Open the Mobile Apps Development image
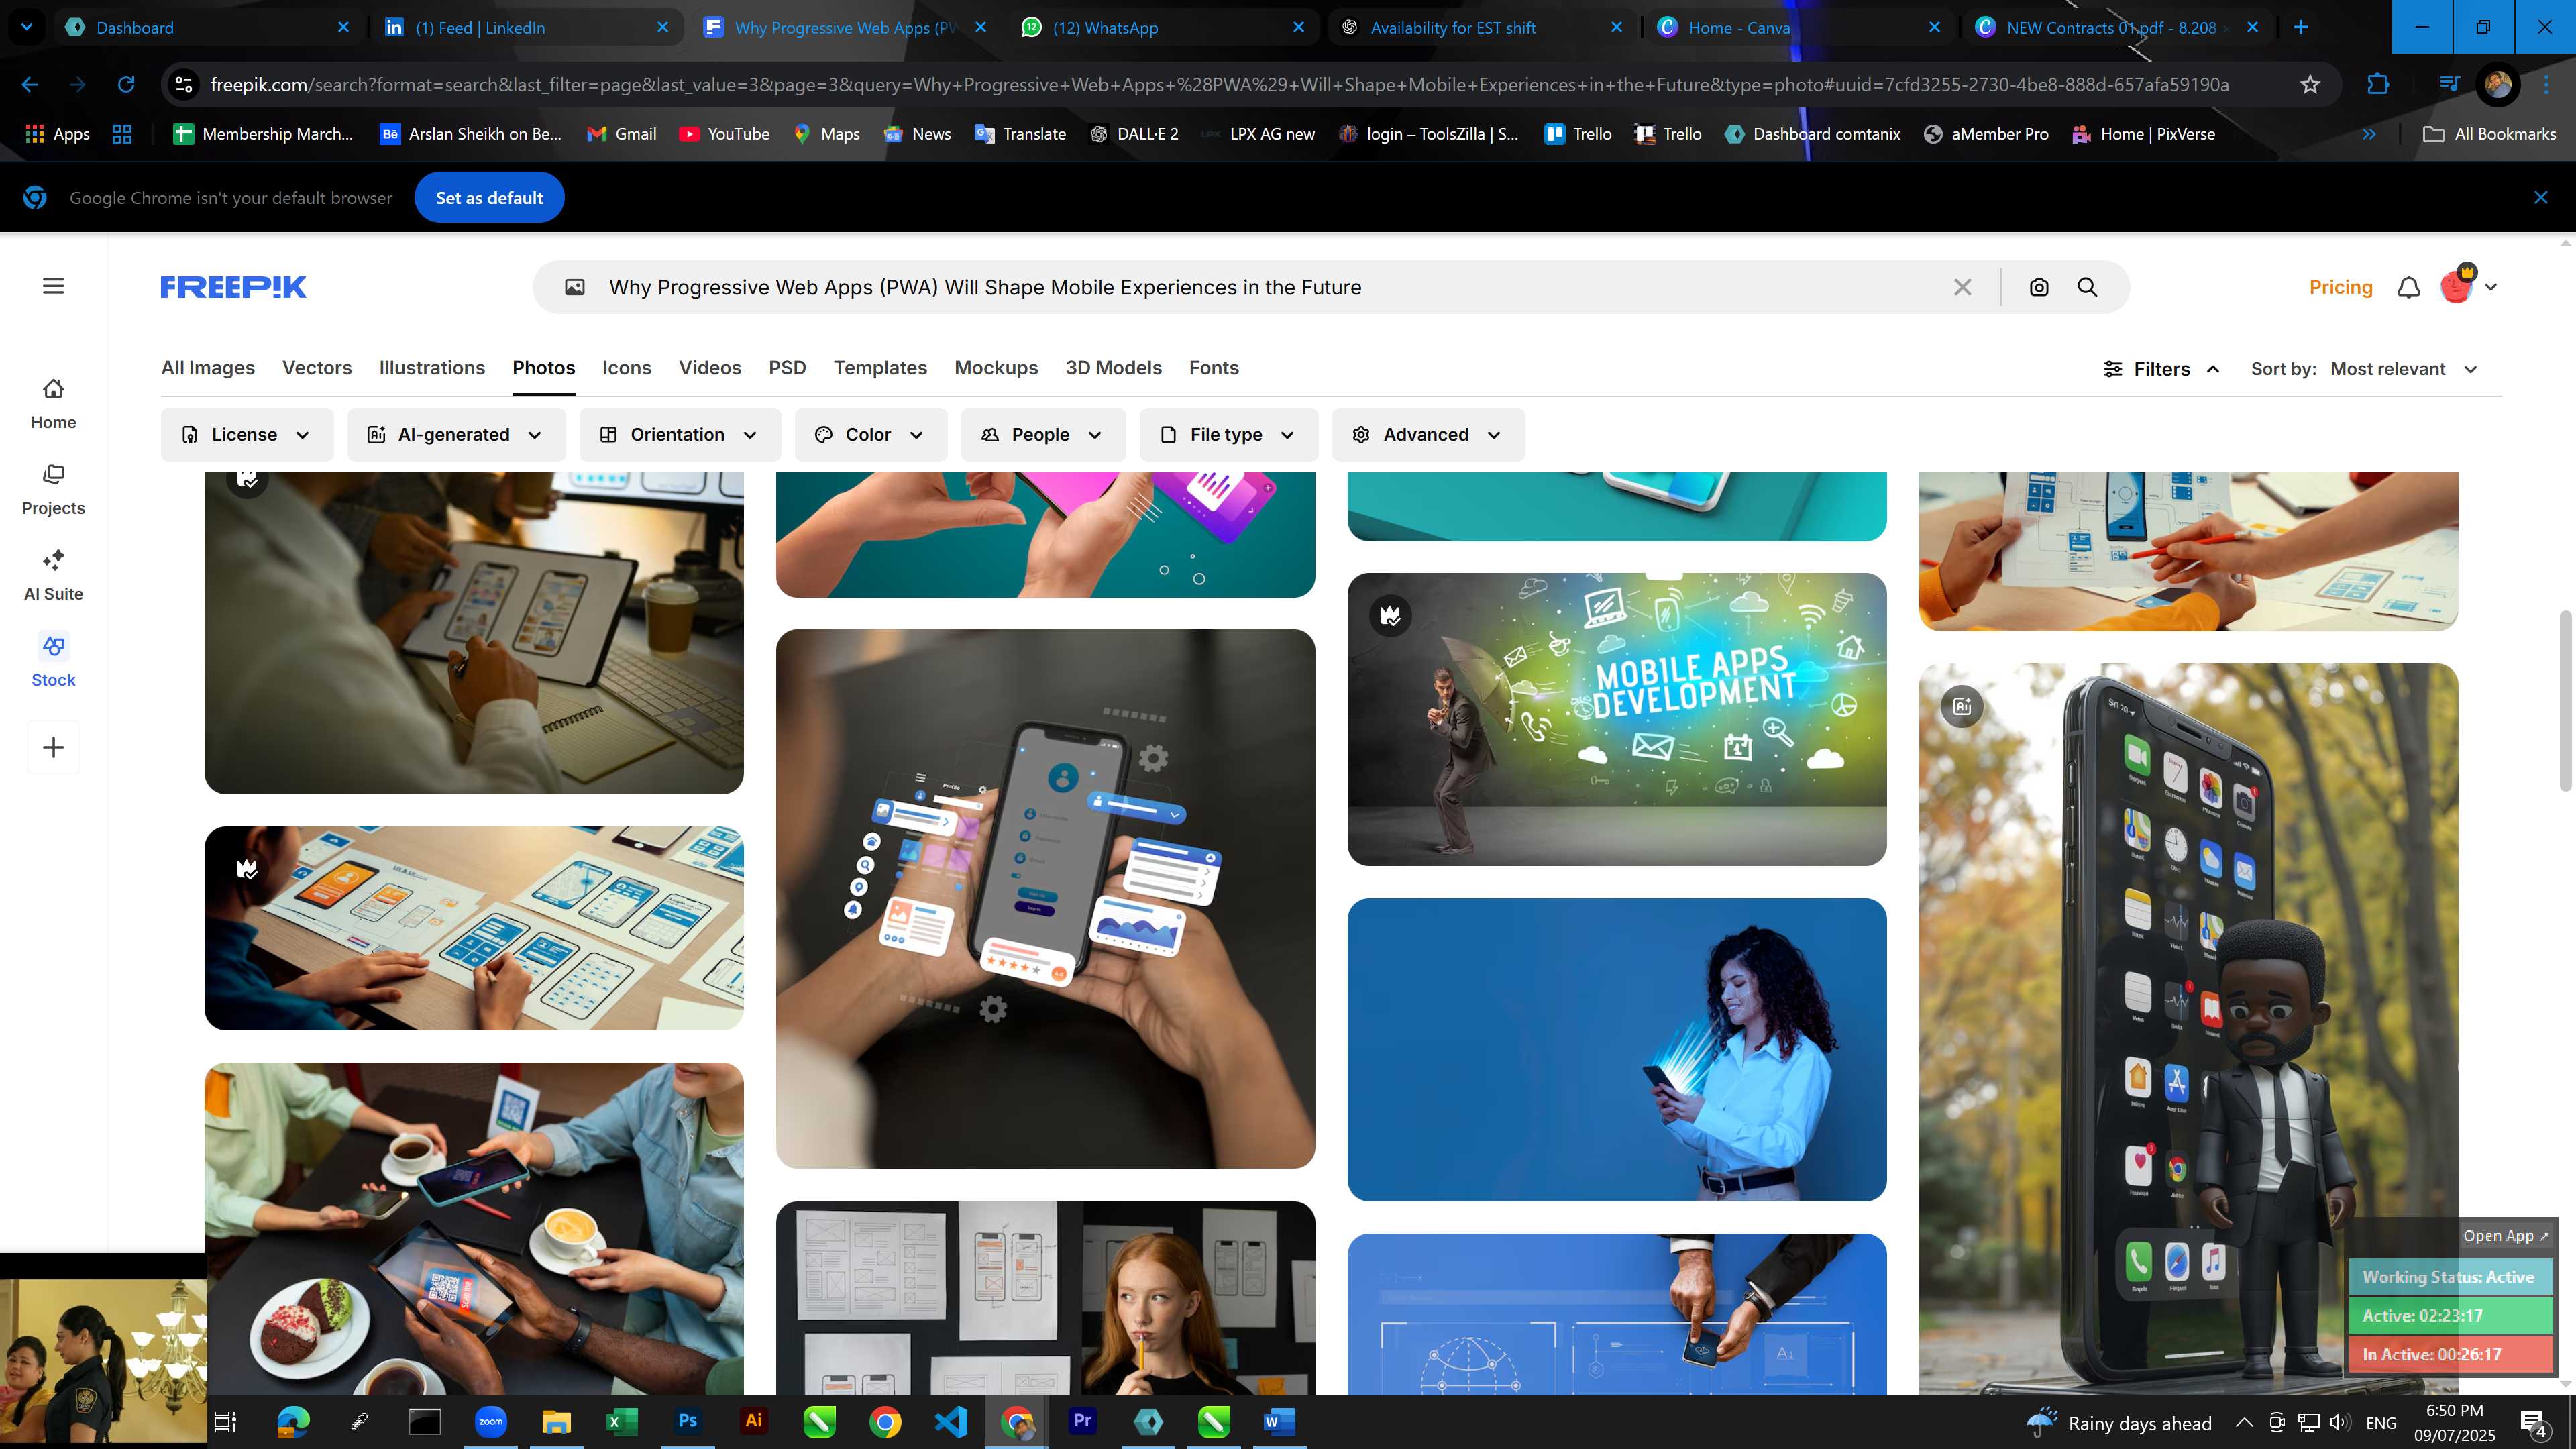 coord(1616,719)
